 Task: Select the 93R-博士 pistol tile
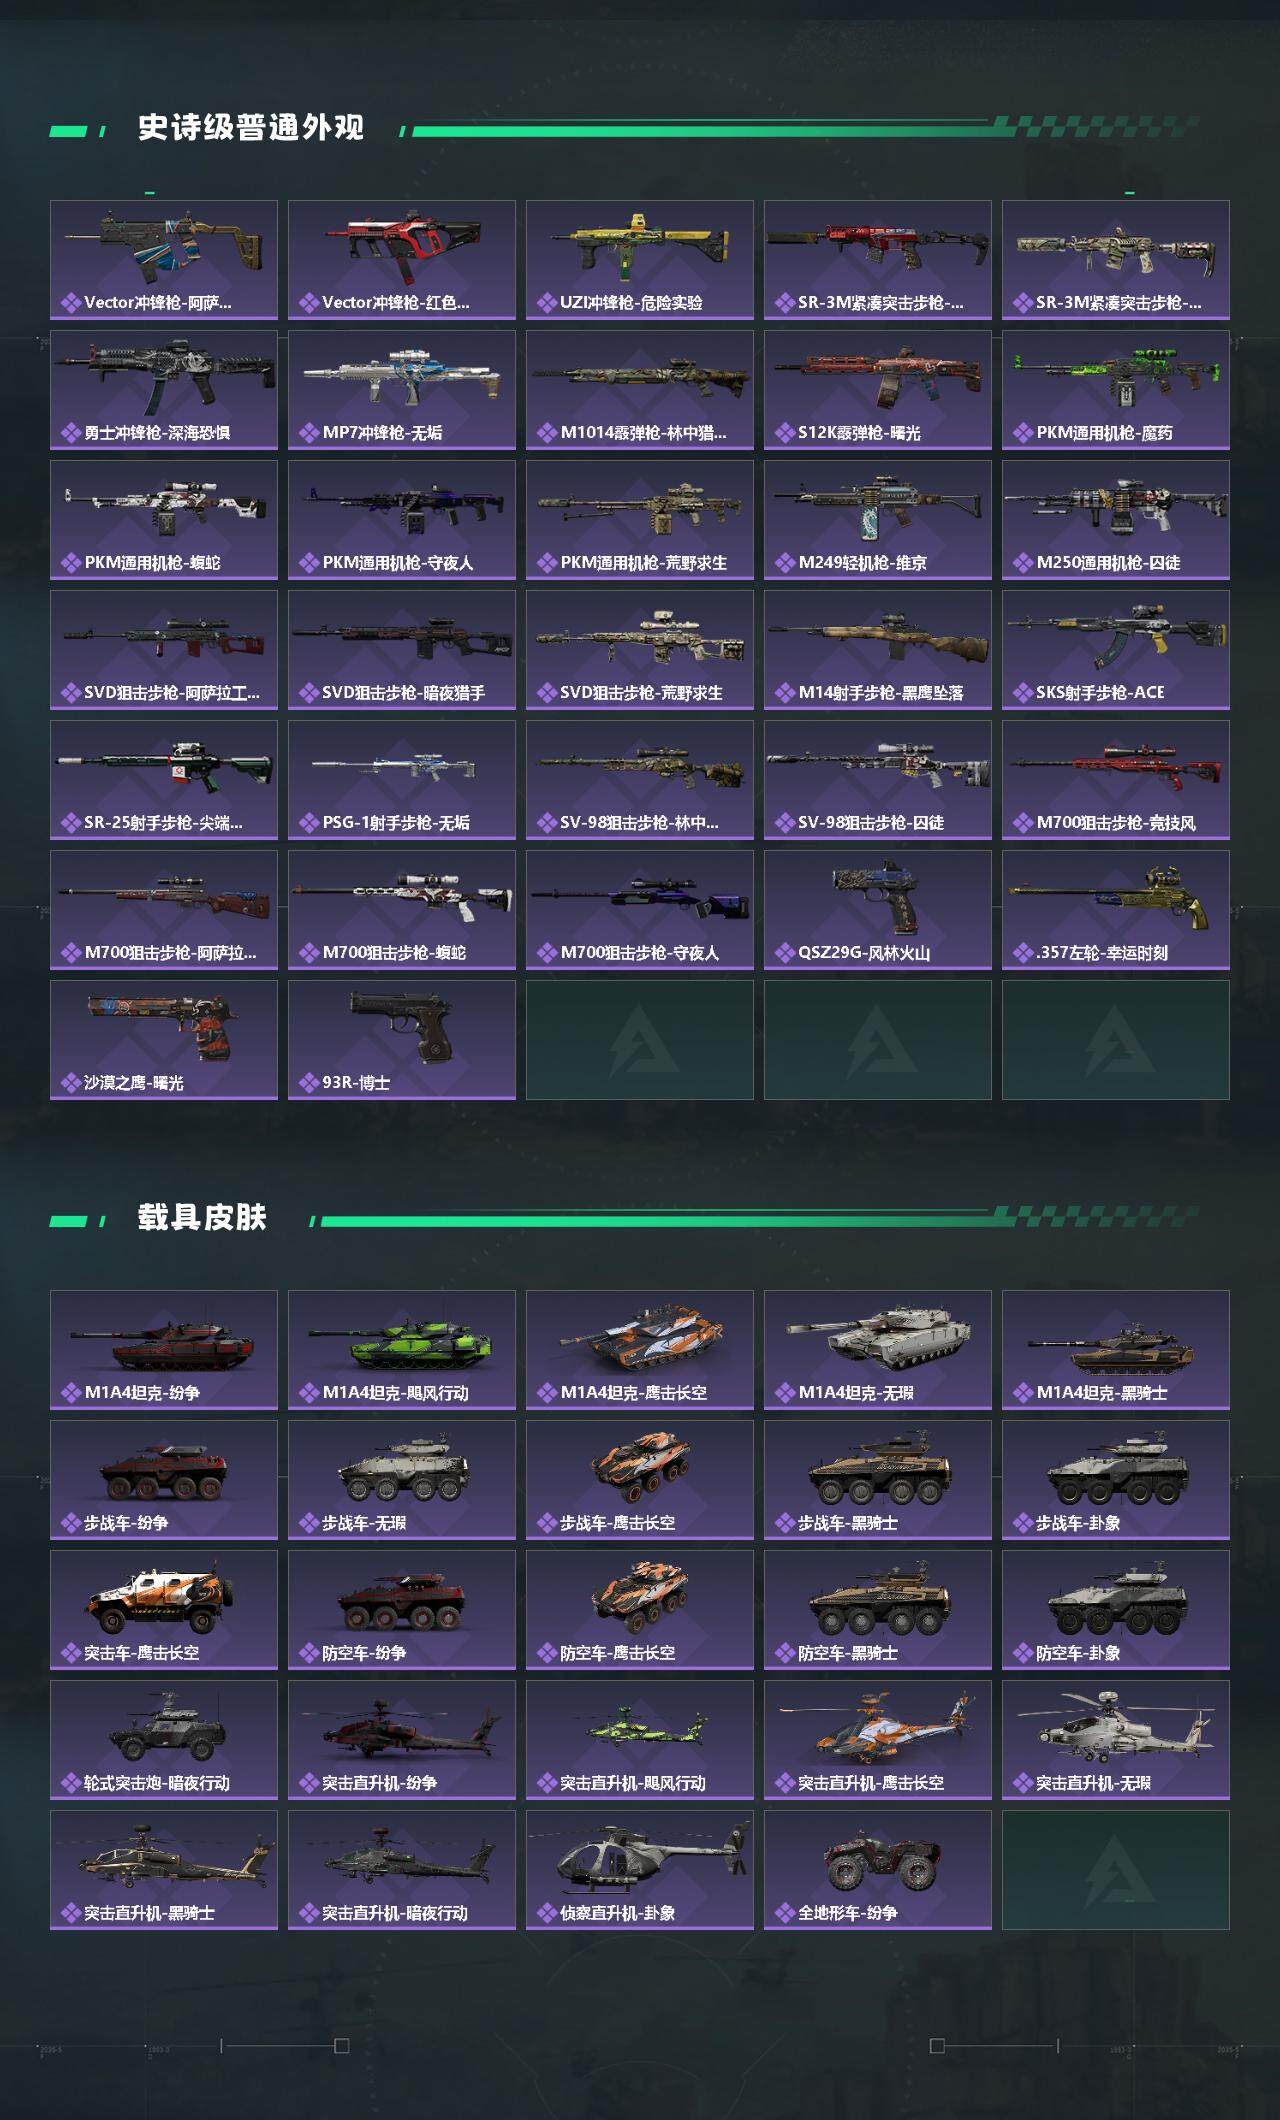402,1040
